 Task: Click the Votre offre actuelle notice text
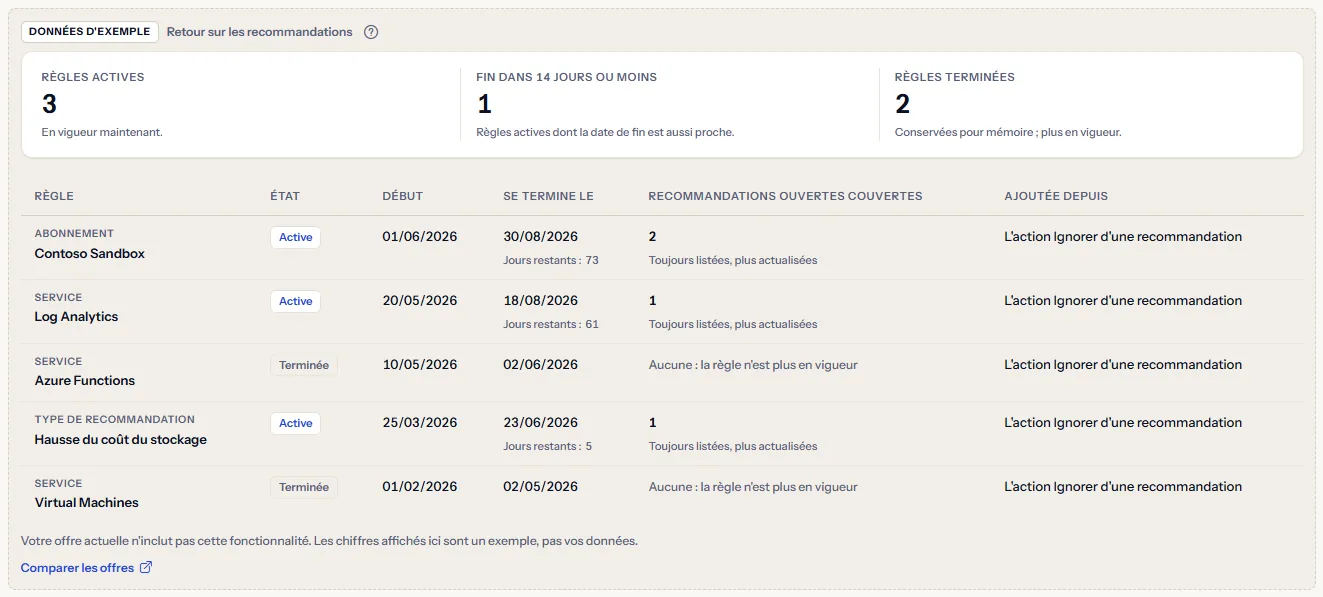pos(329,541)
